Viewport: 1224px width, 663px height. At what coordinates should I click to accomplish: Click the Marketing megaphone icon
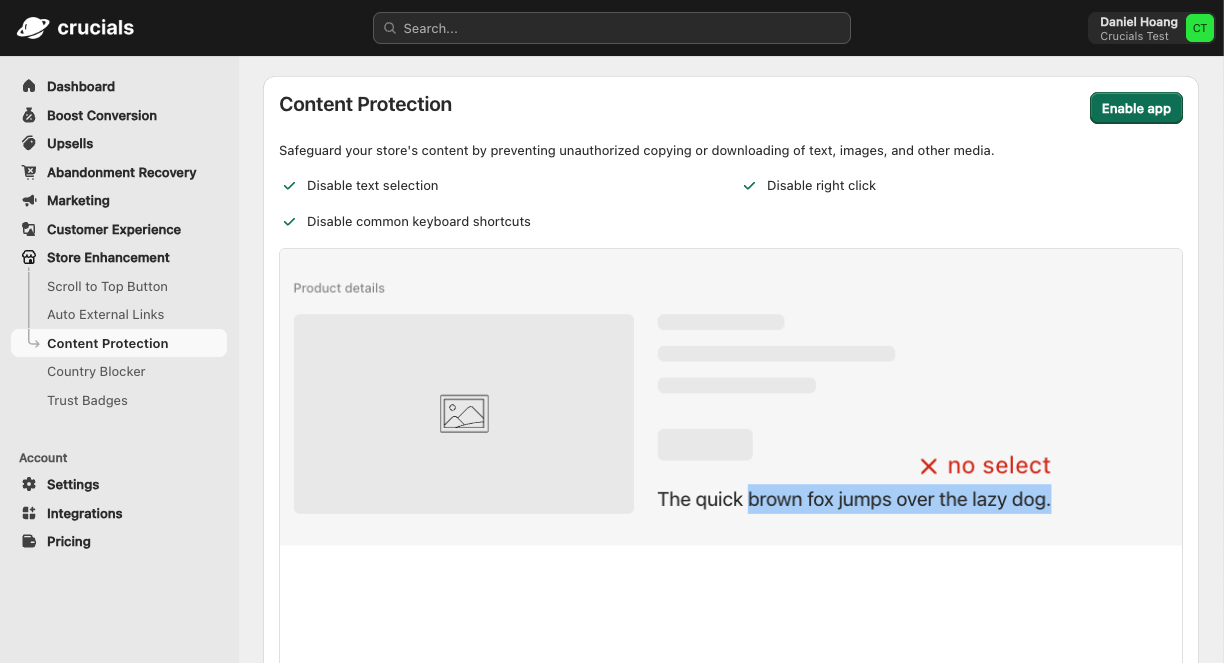click(29, 200)
